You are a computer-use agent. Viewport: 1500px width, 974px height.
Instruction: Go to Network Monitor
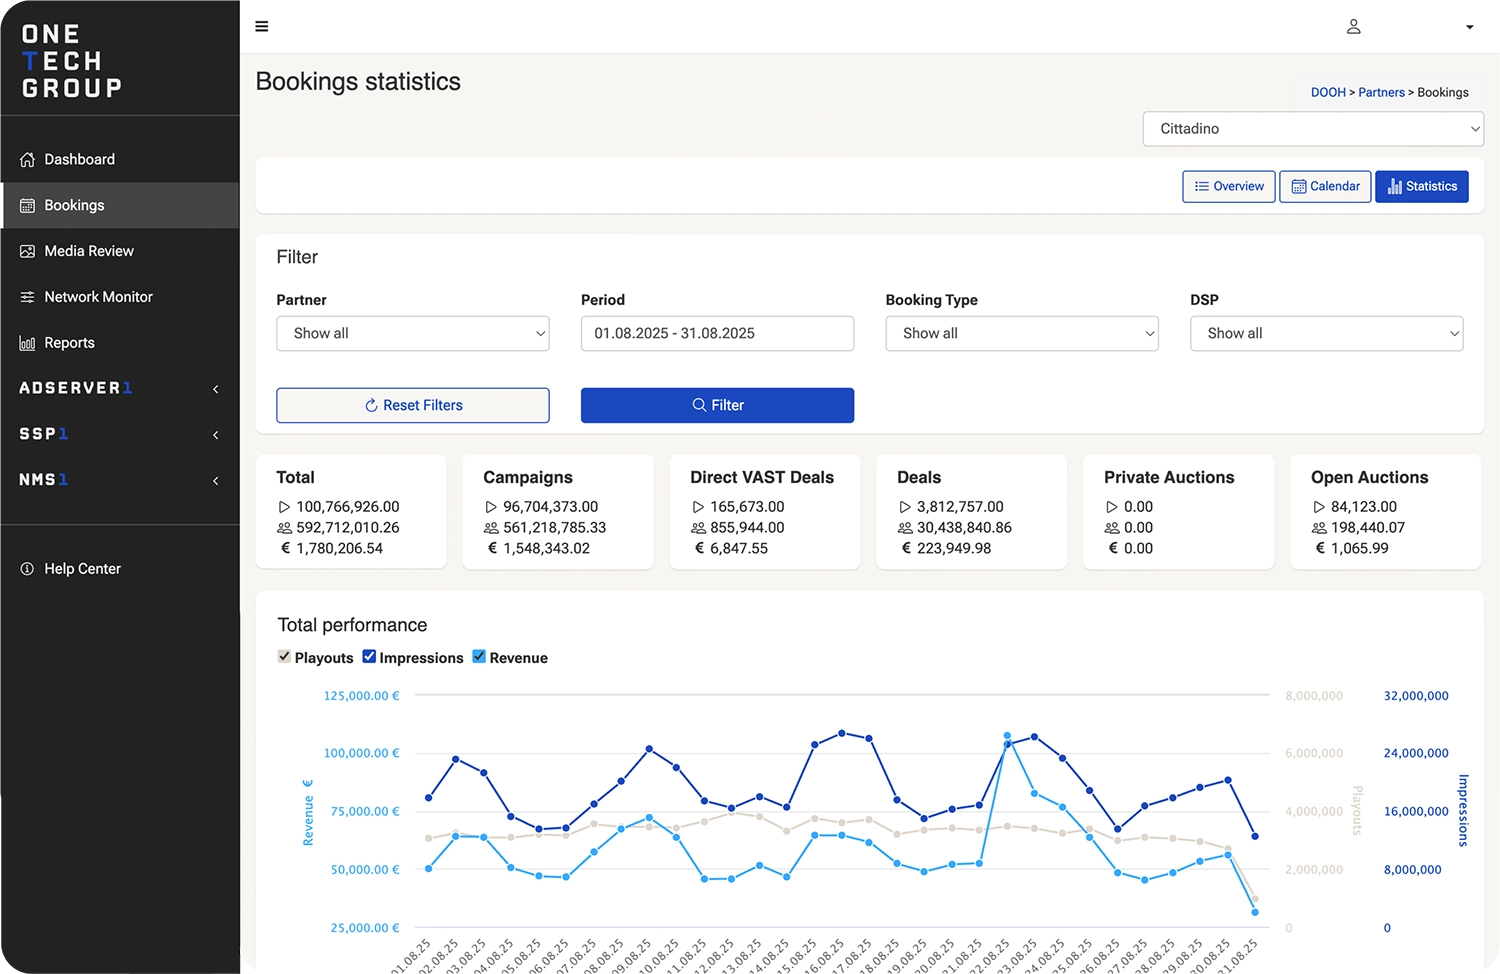click(120, 297)
